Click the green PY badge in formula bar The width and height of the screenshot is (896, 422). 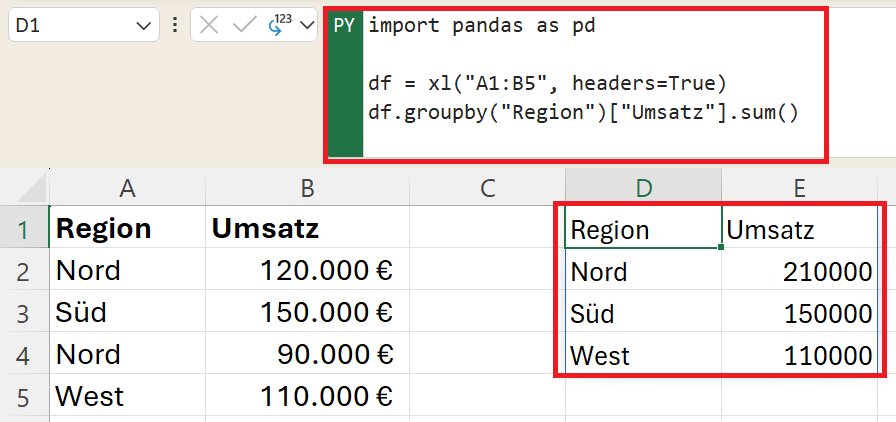(x=344, y=27)
